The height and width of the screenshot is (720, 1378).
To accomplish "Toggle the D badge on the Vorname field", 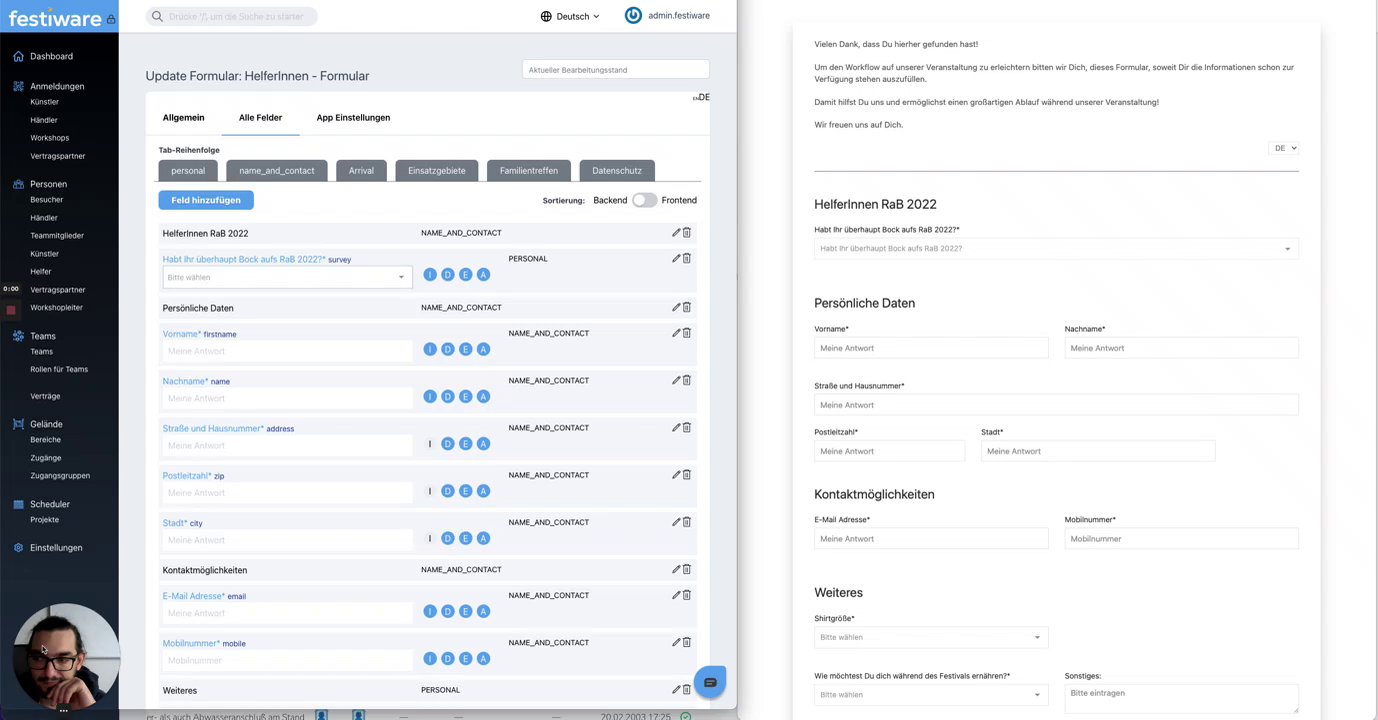I will [x=448, y=349].
